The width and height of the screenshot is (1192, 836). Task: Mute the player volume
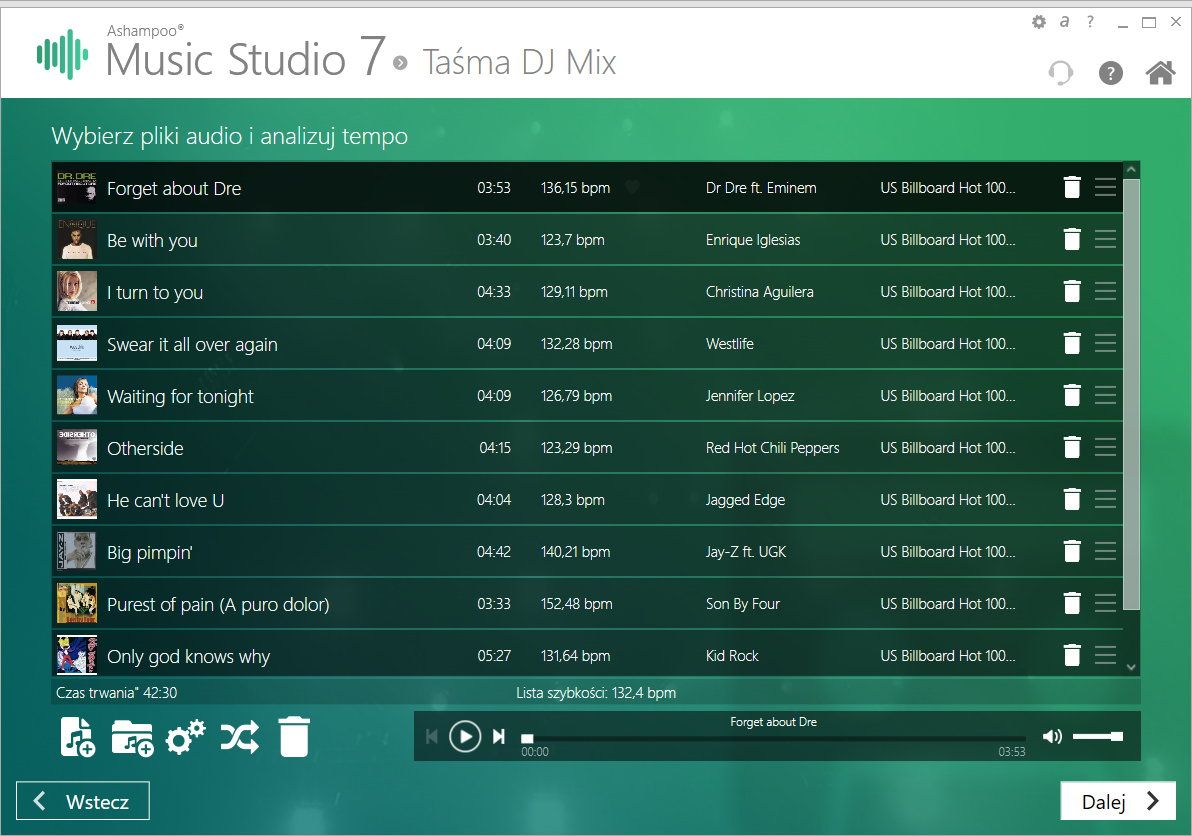pos(1052,736)
